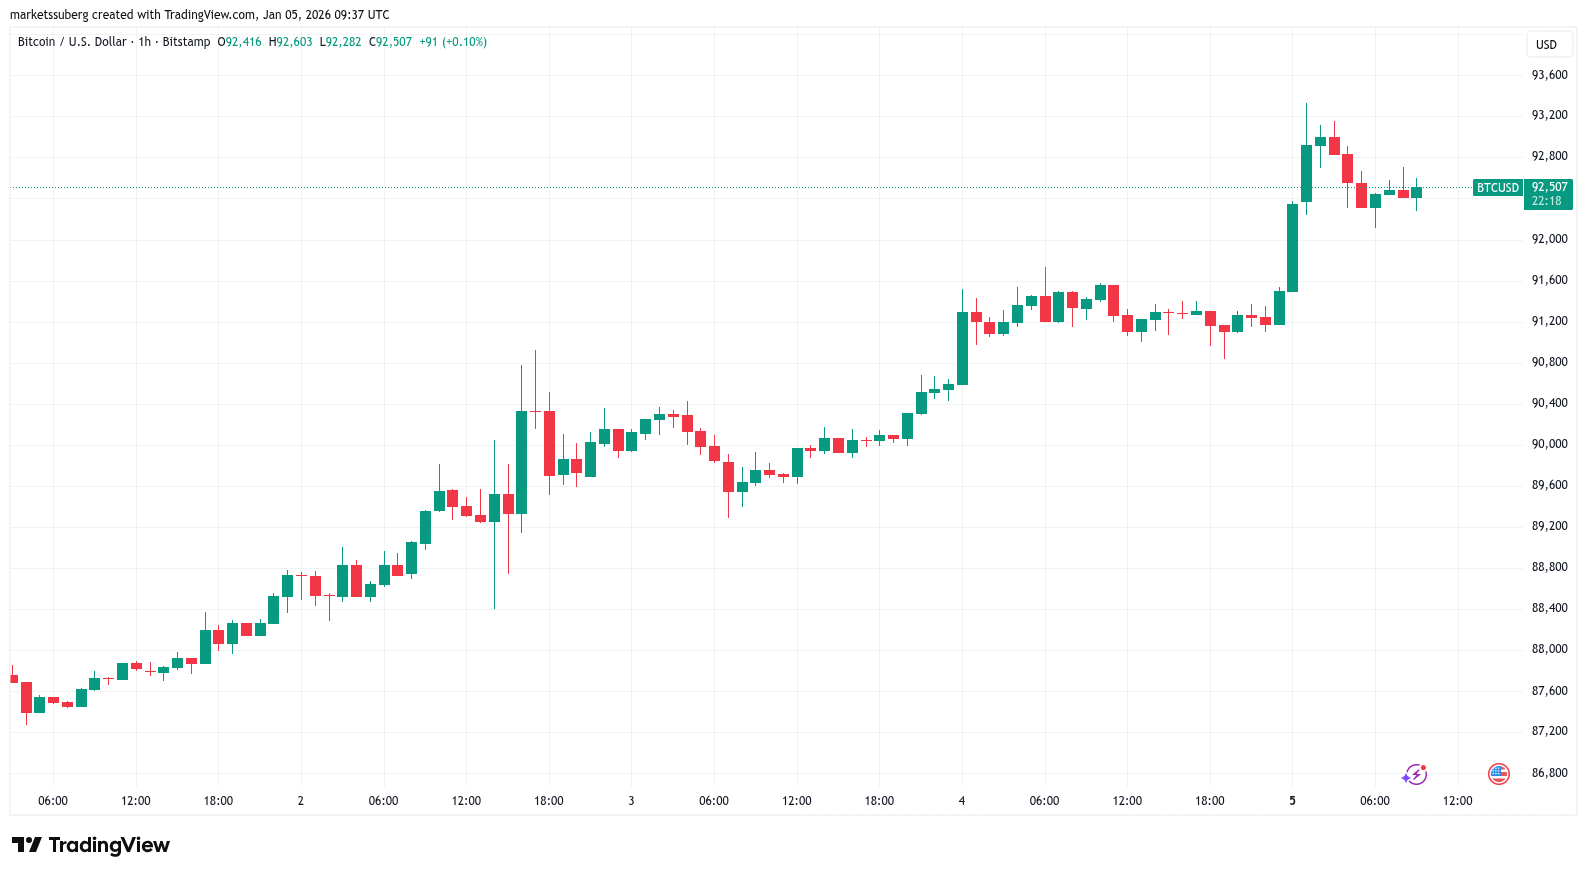The height and width of the screenshot is (875, 1587).
Task: Click the 86,800 price axis label
Action: pos(1549,773)
